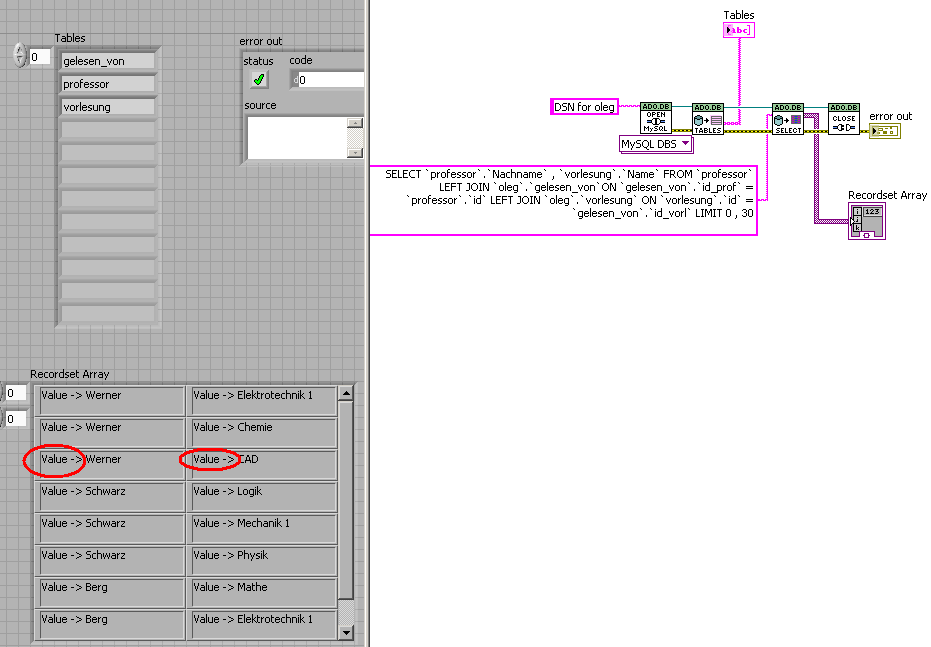This screenshot has height=647, width=931.
Task: Select cell Value -> Elektrotechnik 1 in first row
Action: (x=262, y=400)
